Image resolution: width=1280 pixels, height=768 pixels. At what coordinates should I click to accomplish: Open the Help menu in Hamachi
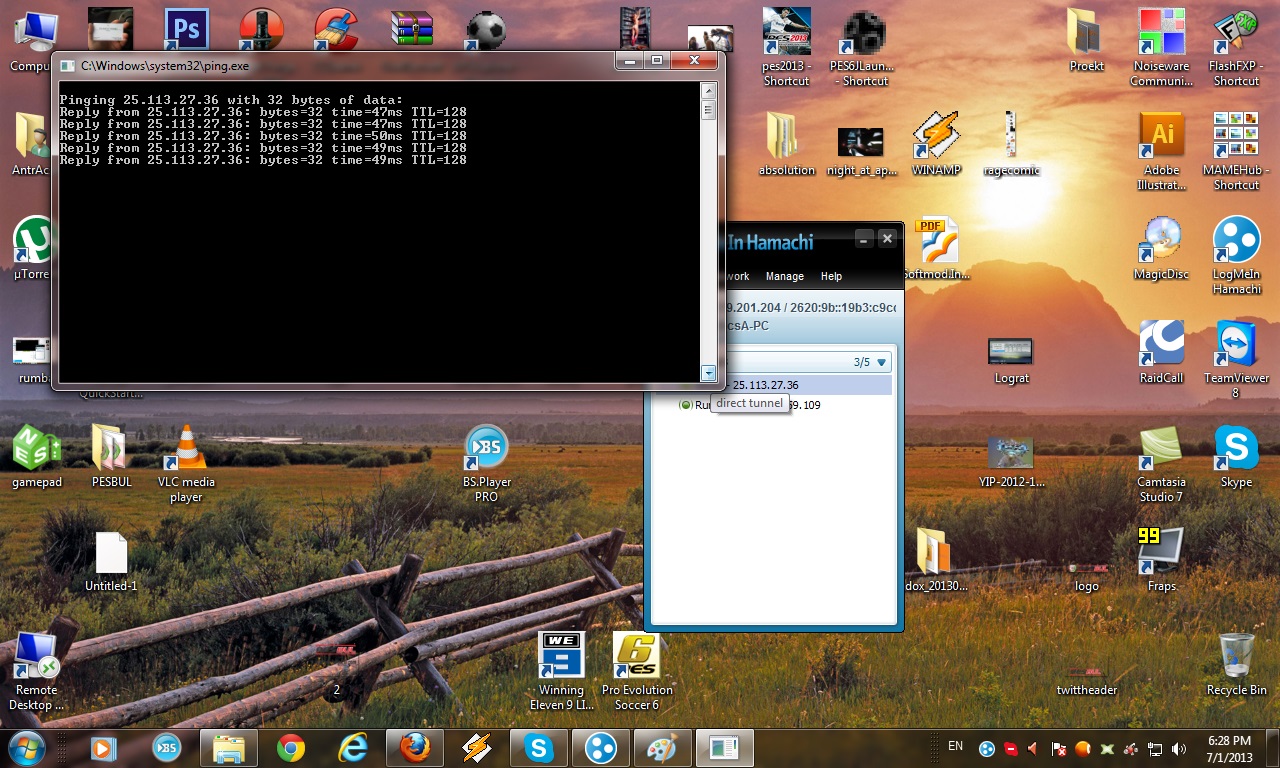[831, 276]
